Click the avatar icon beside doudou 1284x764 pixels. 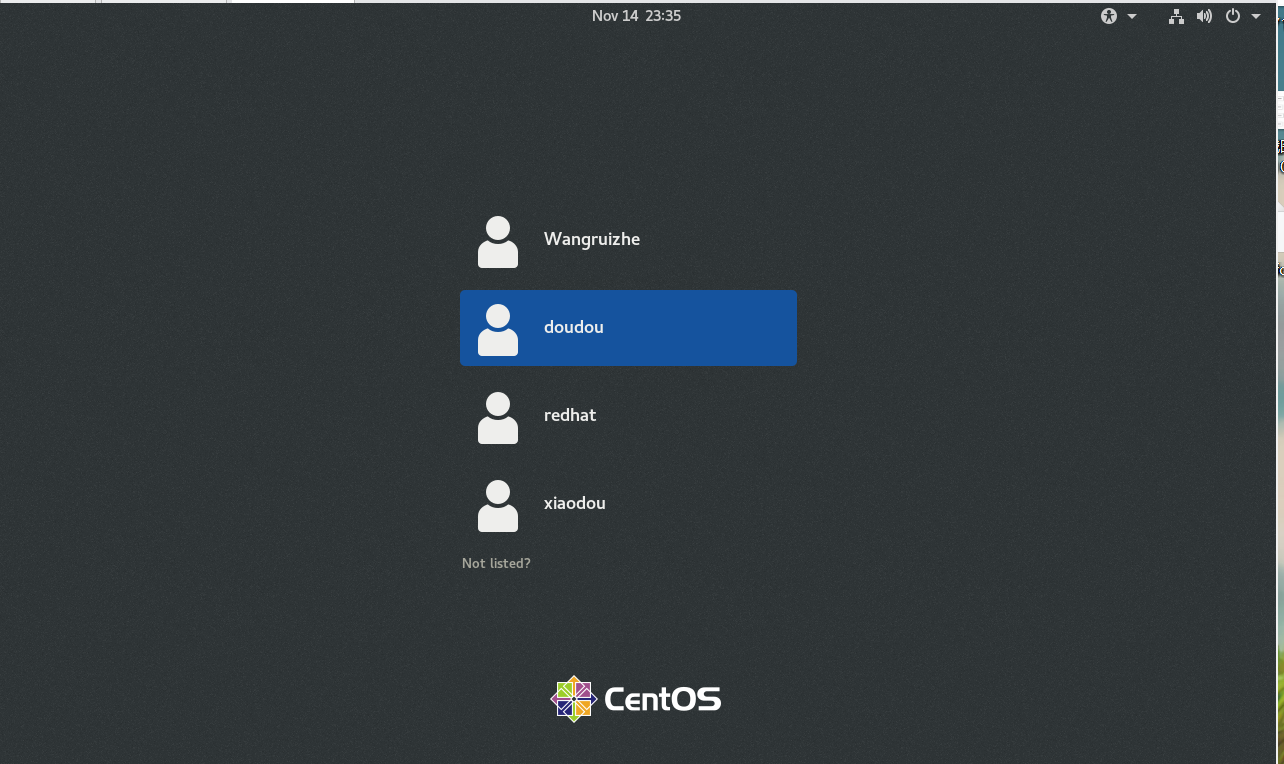point(498,330)
